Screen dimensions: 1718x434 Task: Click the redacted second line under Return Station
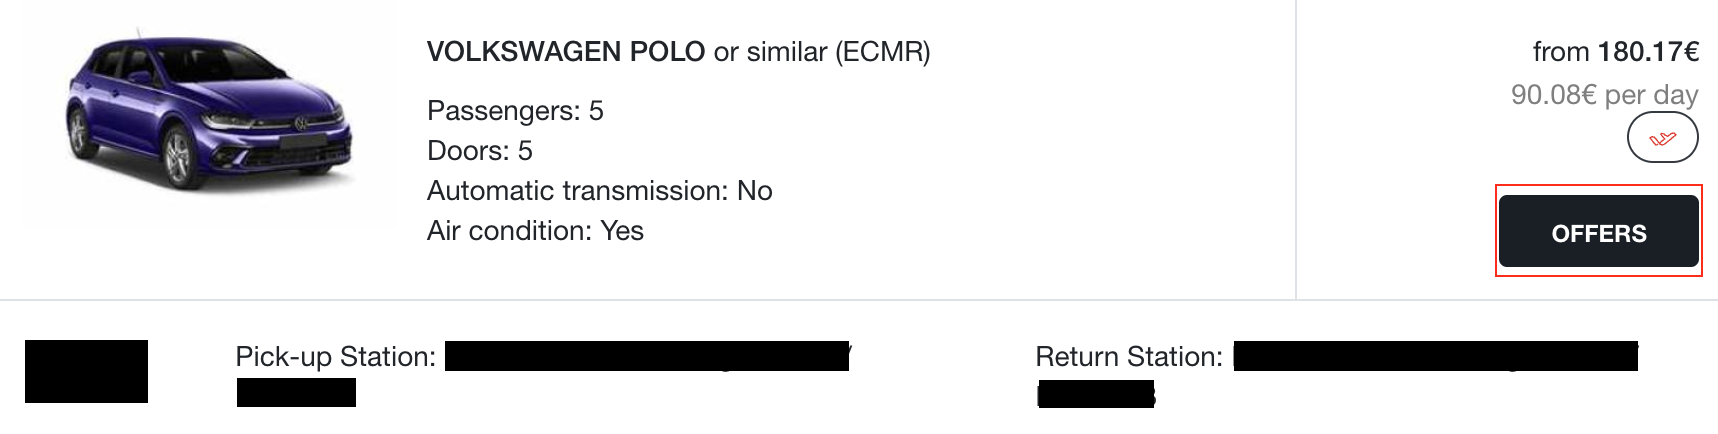(x=1096, y=394)
